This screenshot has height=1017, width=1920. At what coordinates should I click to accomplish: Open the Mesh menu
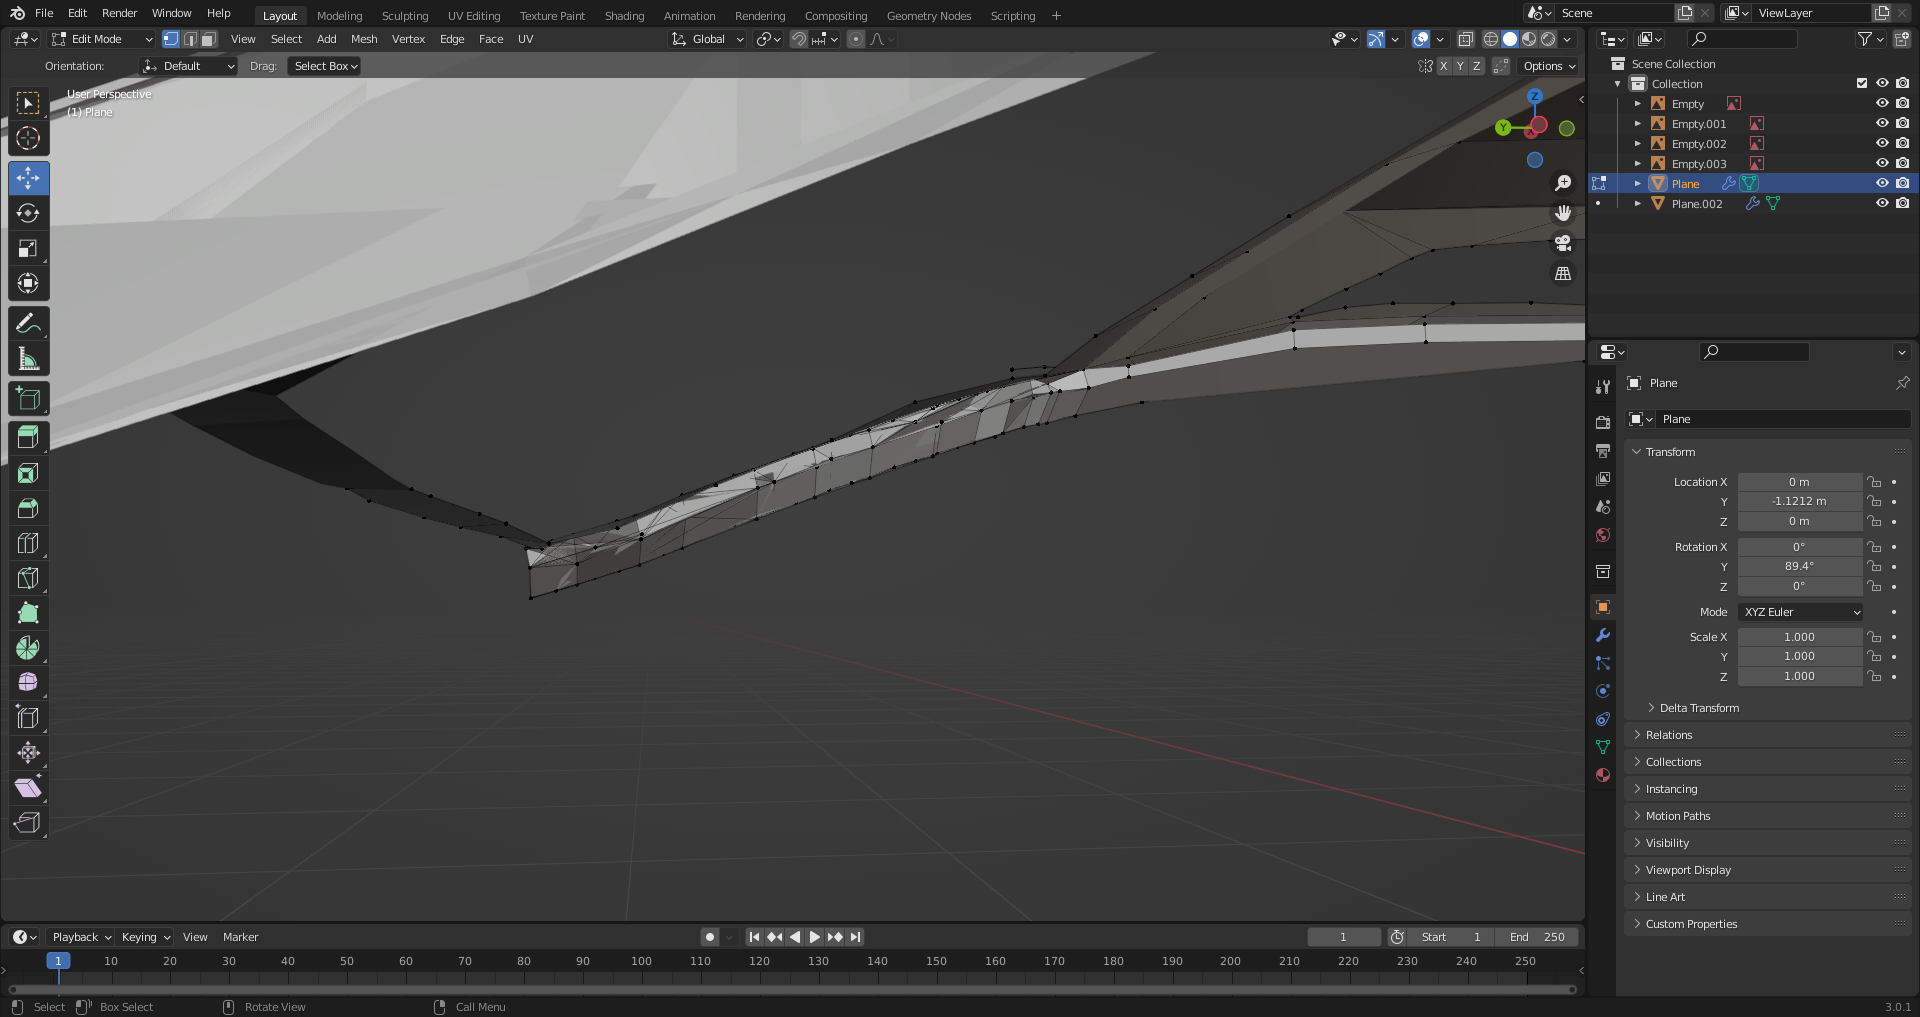364,39
